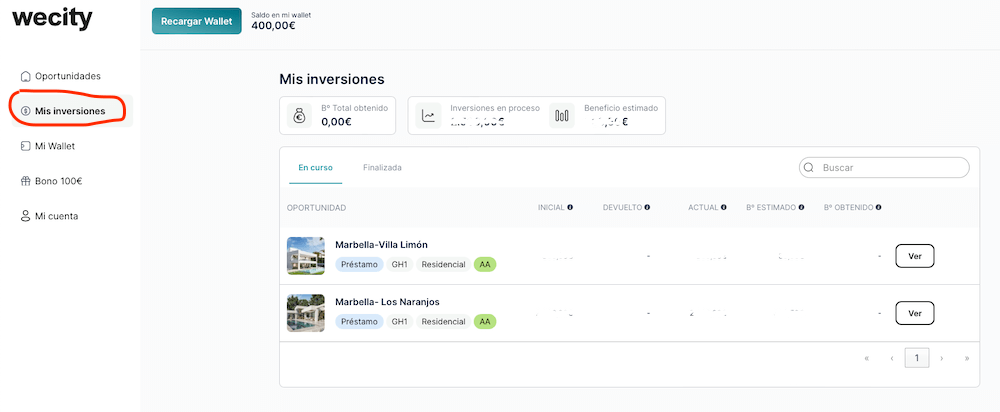
Task: Open the Marbella-Villa Limón thumbnail image
Action: pos(305,256)
